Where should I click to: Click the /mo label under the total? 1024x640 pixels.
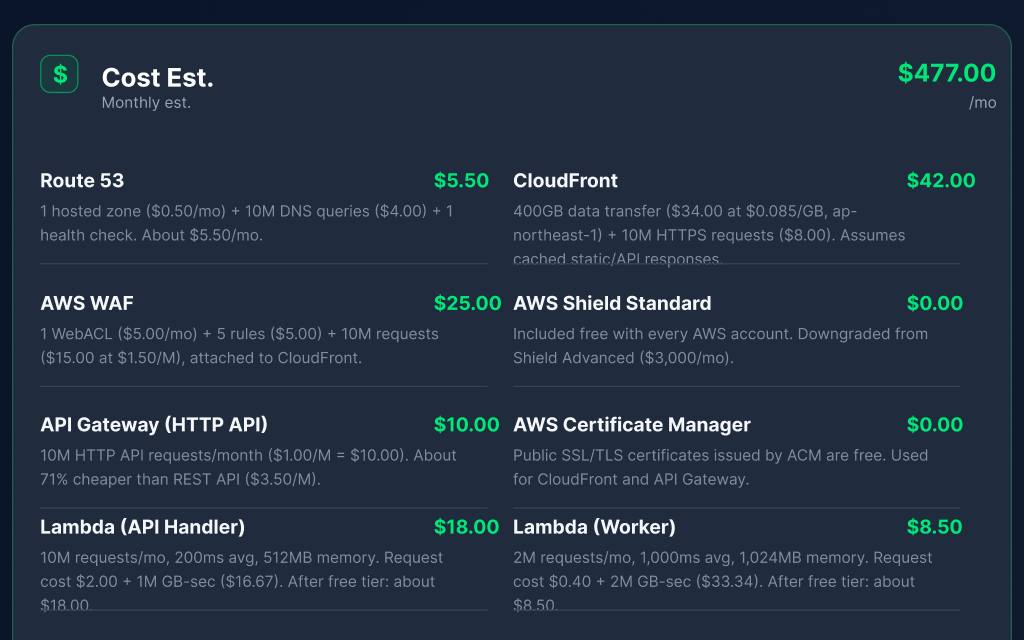982,103
